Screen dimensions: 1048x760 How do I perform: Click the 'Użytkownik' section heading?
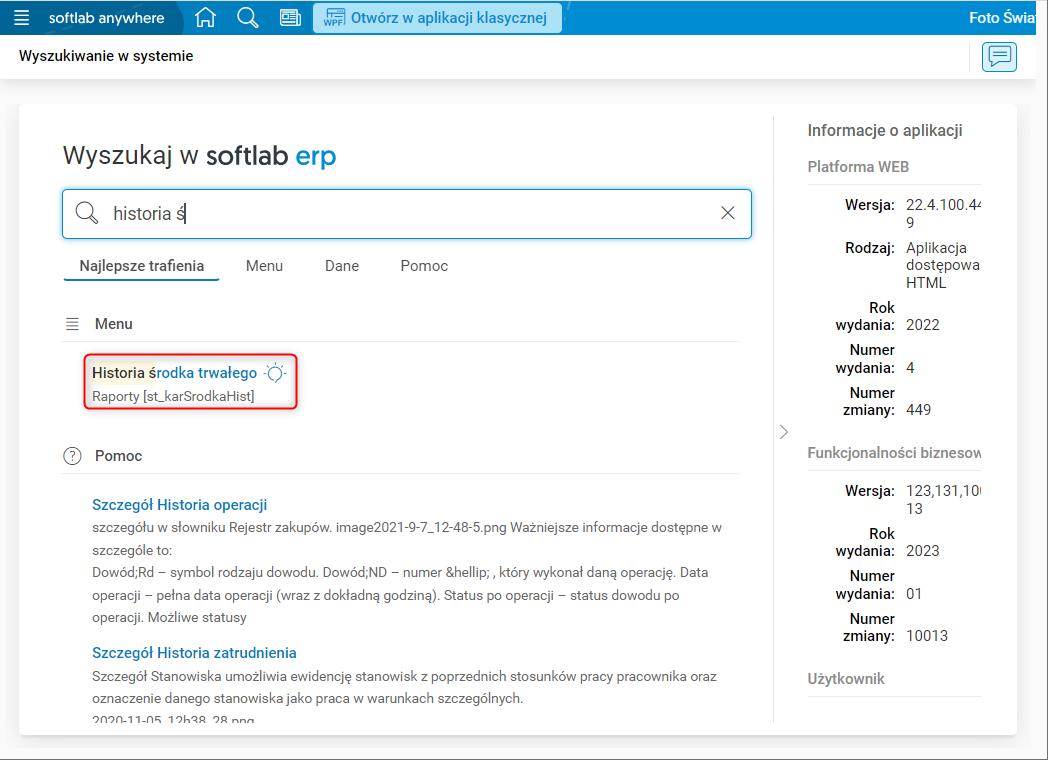coord(845,678)
